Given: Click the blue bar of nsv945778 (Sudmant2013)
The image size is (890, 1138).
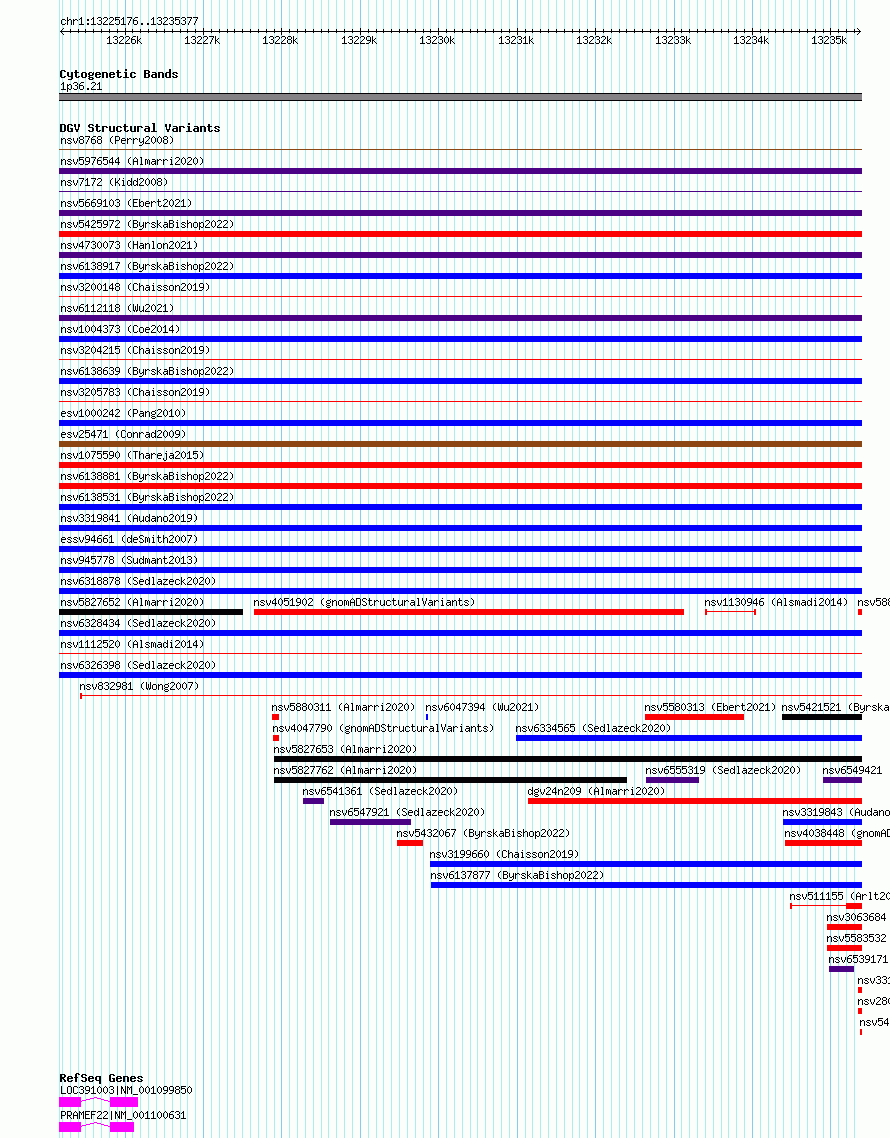Looking at the screenshot, I should tap(460, 570).
